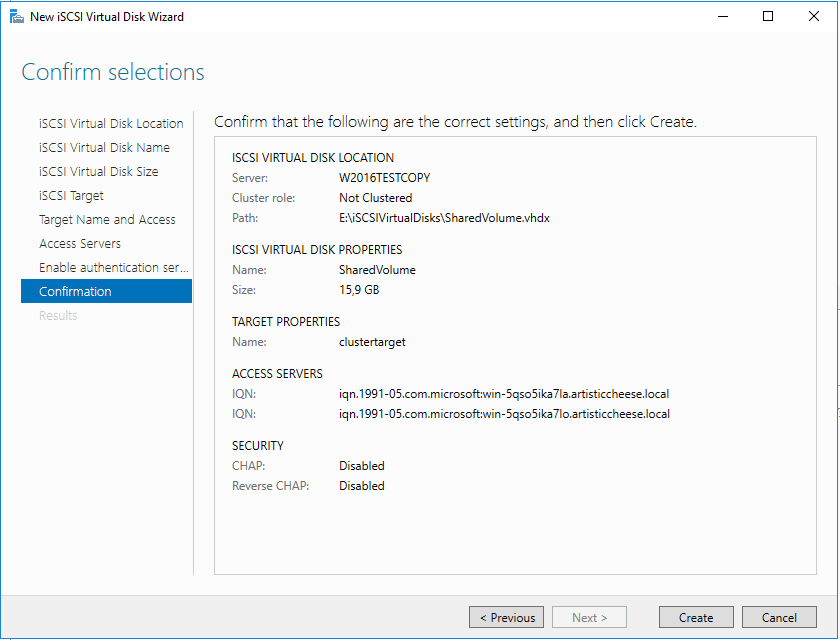
Task: Click the SharedVolume.vhdx path value
Action: pos(444,218)
